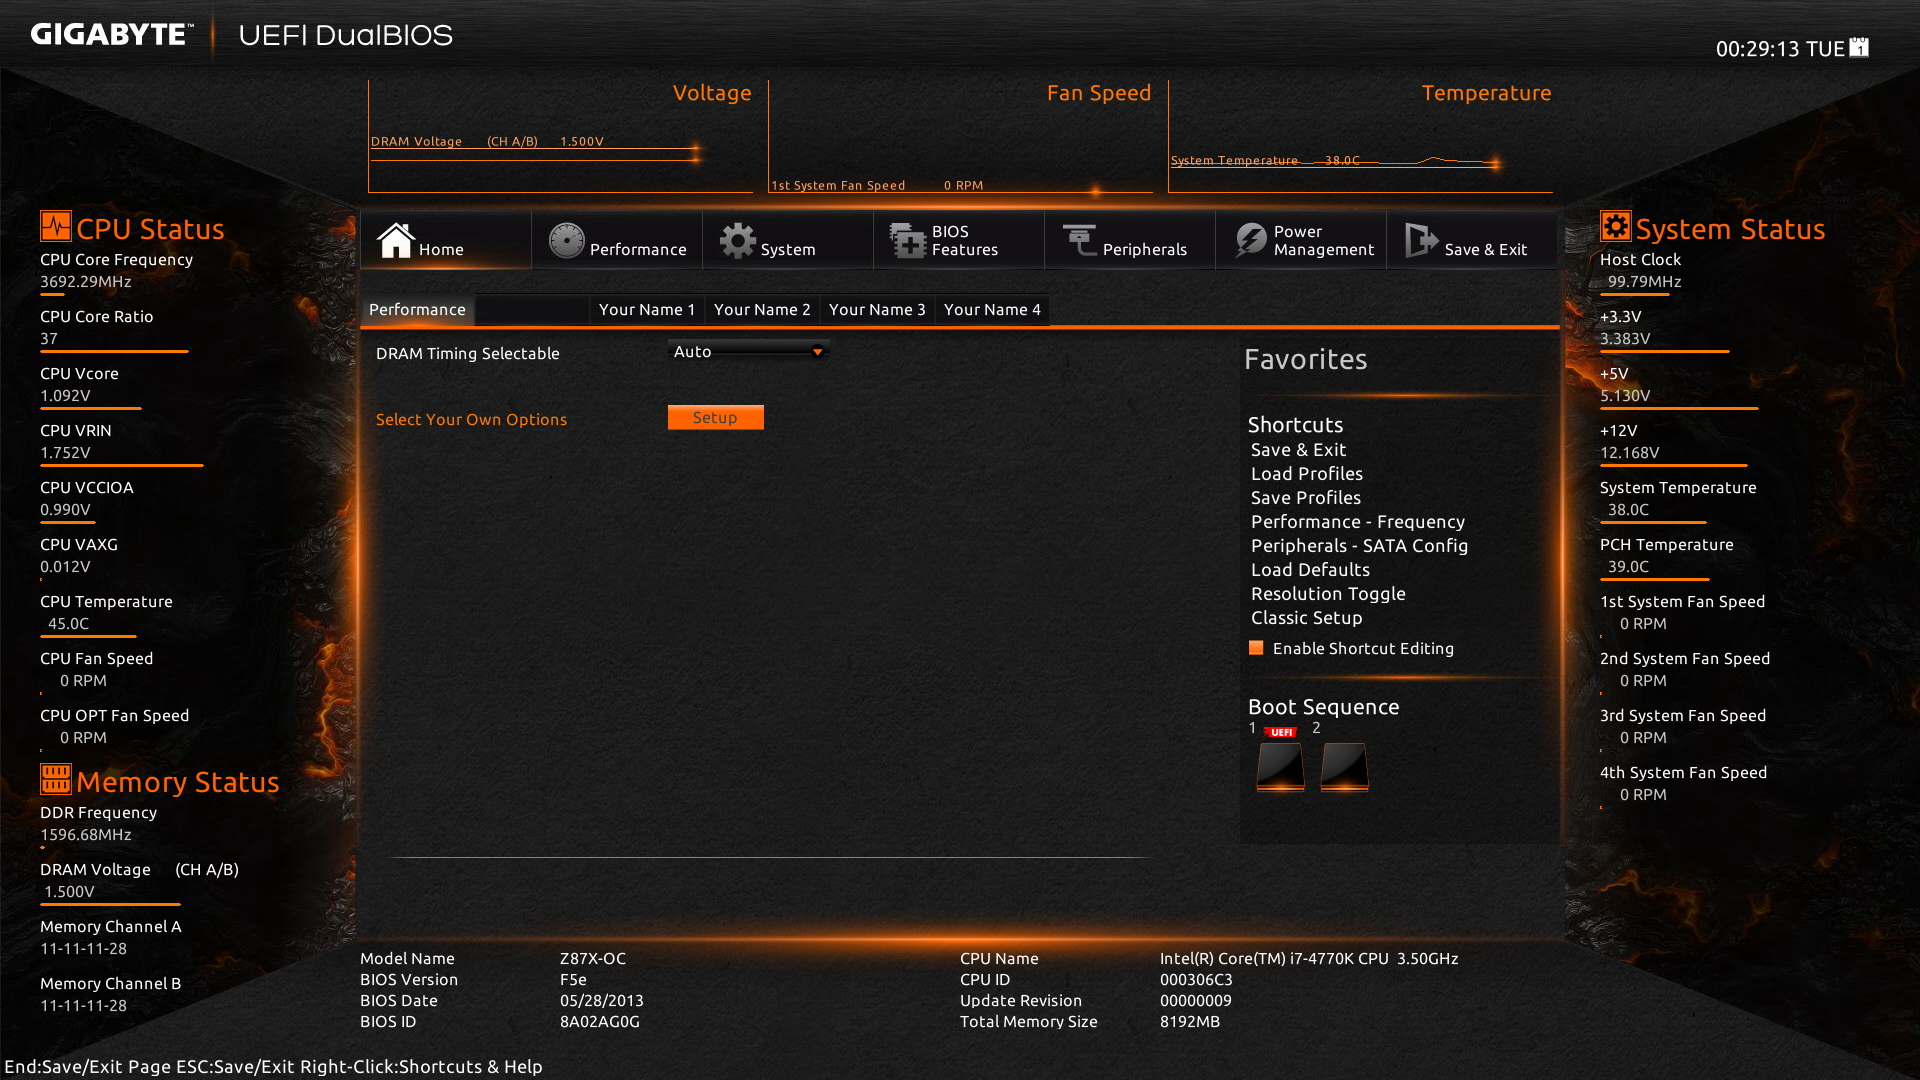The image size is (1920, 1080).
Task: Click Host Clock value 99.79MHz
Action: coord(1644,281)
